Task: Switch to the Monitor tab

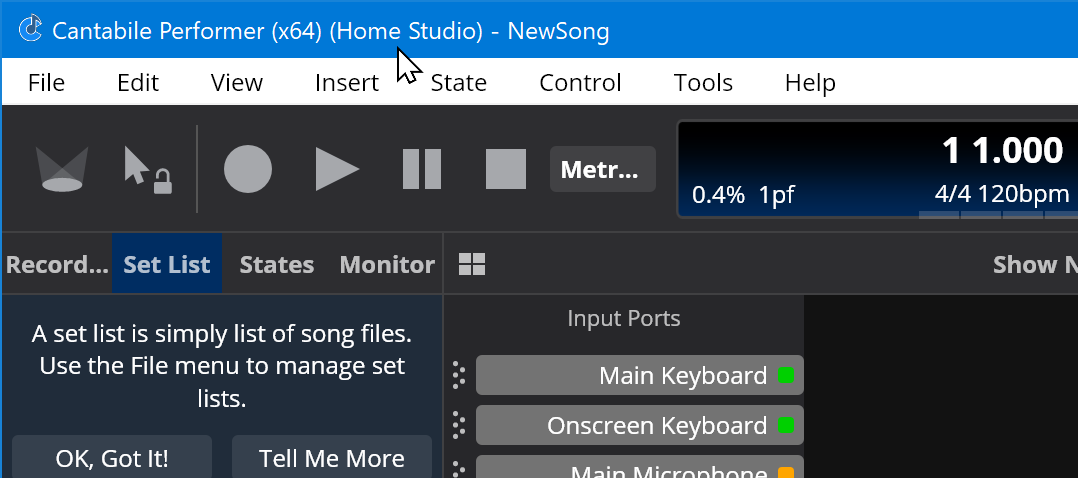Action: 387,265
